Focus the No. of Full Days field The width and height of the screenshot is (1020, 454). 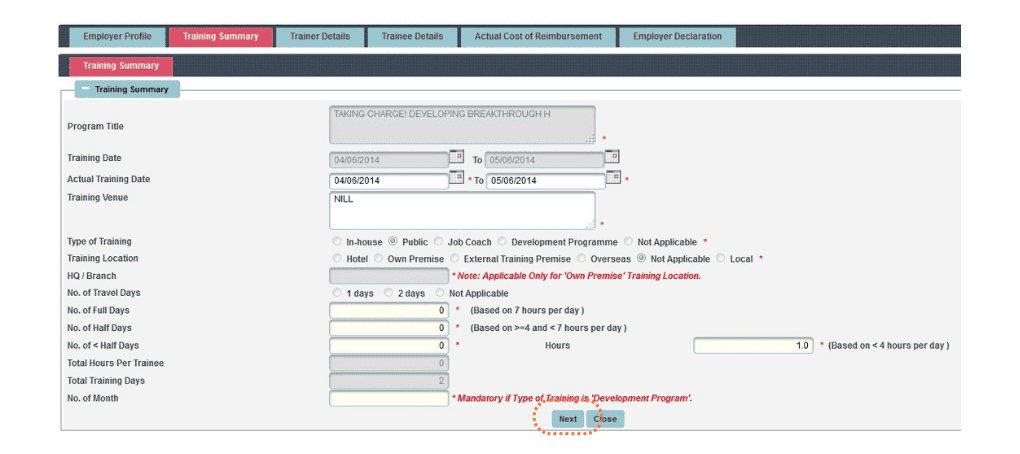pos(389,310)
